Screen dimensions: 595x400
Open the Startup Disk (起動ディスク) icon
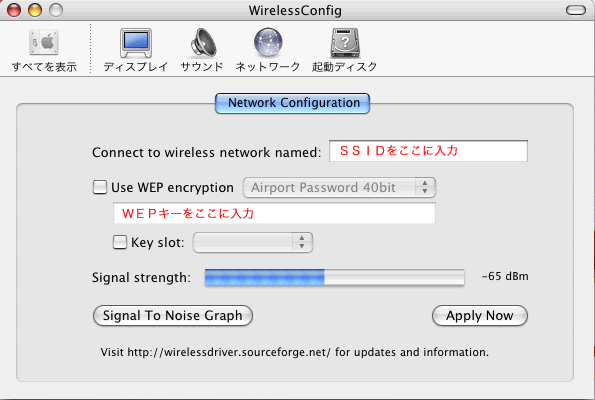tap(345, 43)
